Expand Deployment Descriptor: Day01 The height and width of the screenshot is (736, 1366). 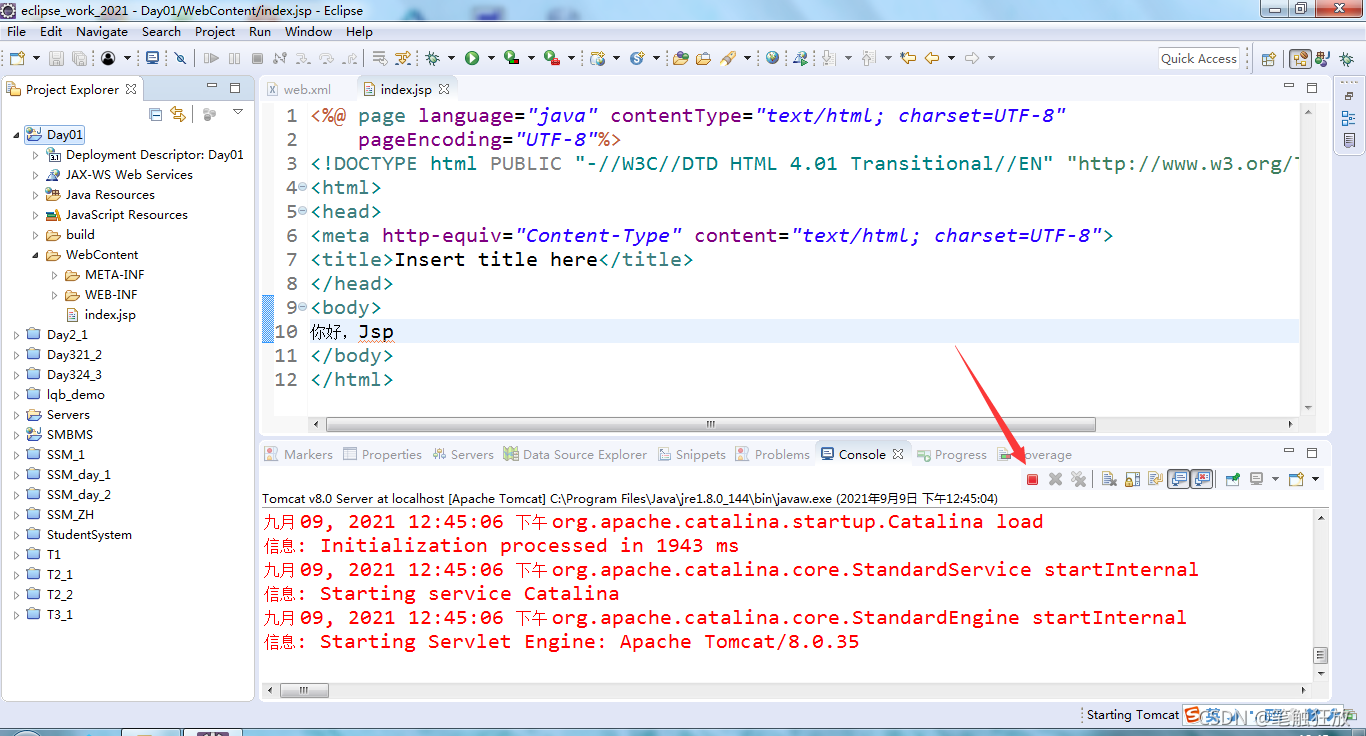[36, 155]
